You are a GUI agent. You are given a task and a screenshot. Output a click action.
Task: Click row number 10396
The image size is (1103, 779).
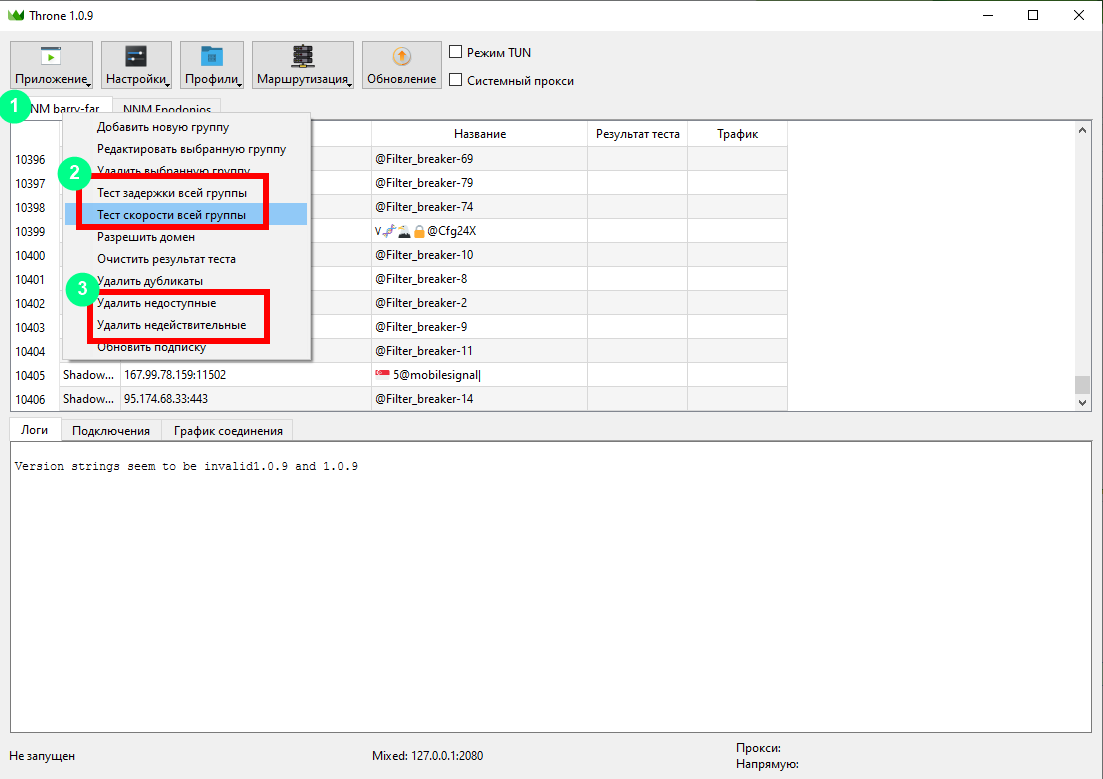click(x=30, y=160)
